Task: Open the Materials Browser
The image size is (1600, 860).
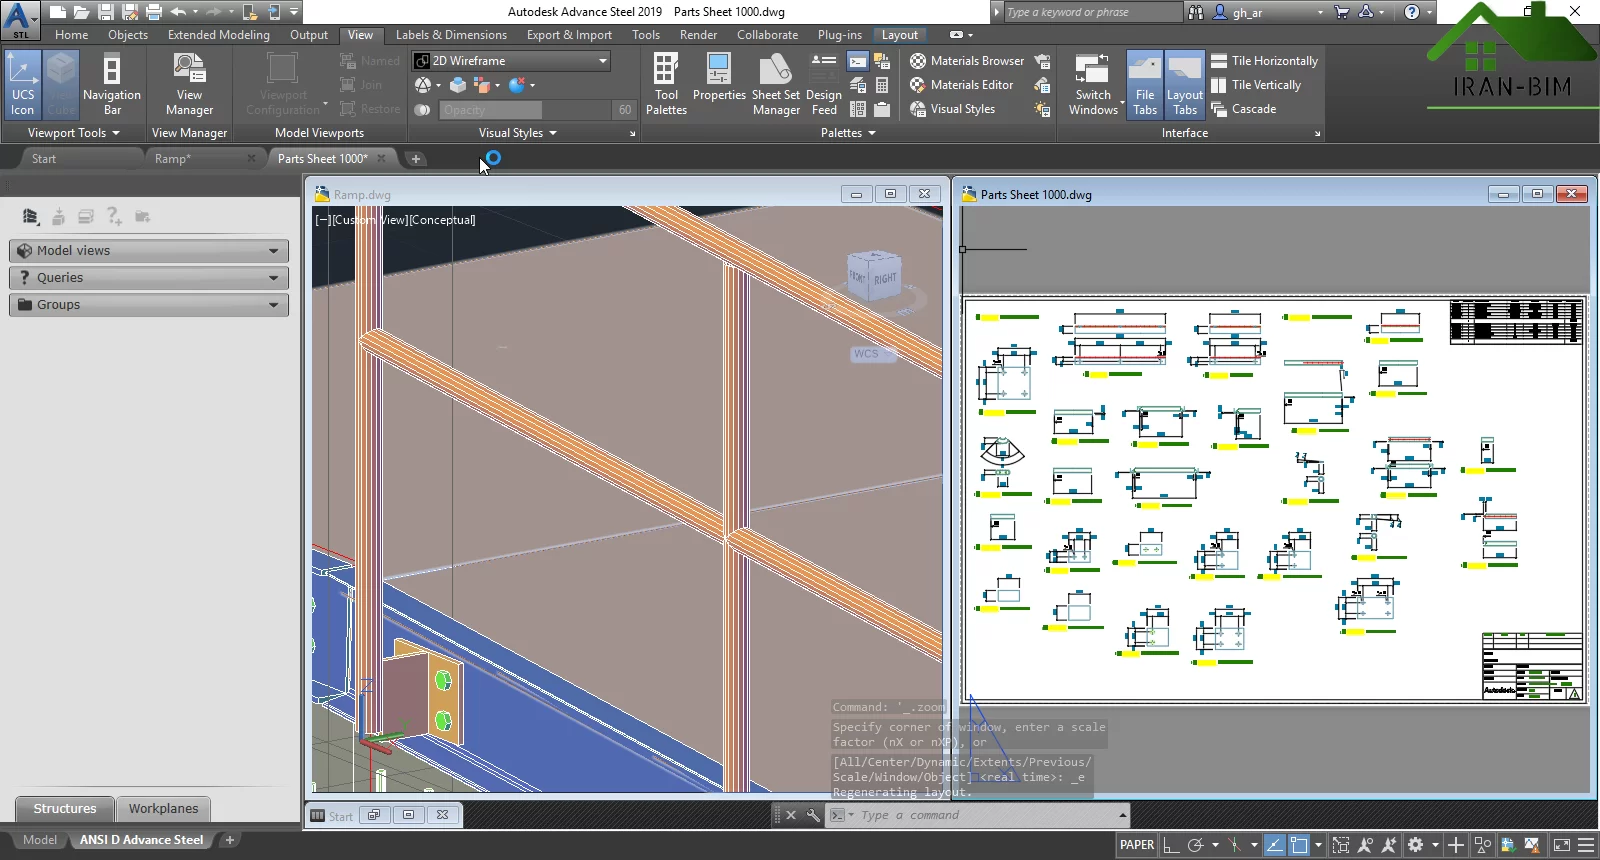Action: click(x=967, y=61)
